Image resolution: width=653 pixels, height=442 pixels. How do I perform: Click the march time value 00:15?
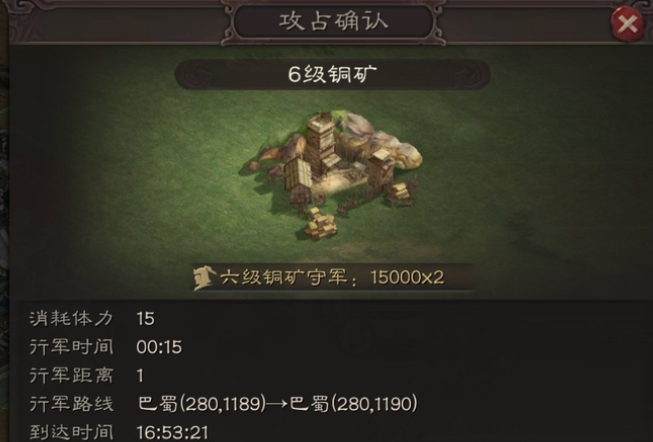point(159,347)
